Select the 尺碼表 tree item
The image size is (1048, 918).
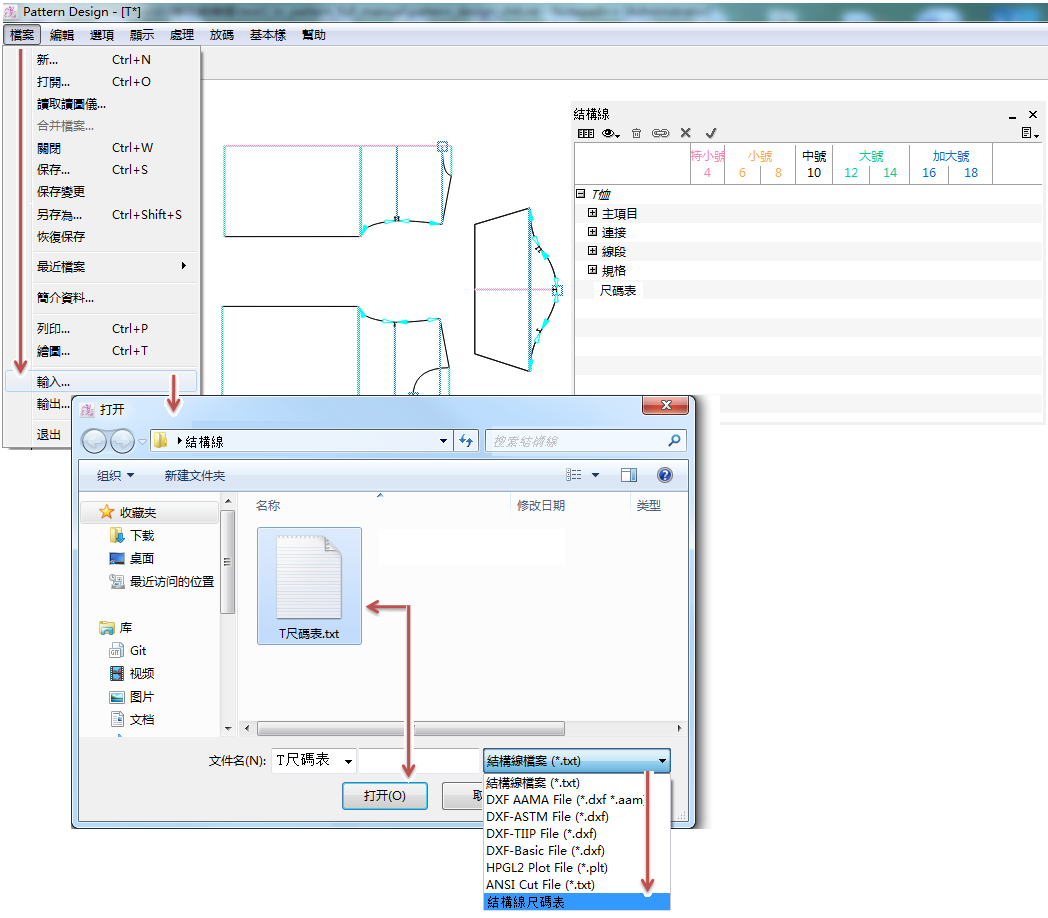[618, 291]
